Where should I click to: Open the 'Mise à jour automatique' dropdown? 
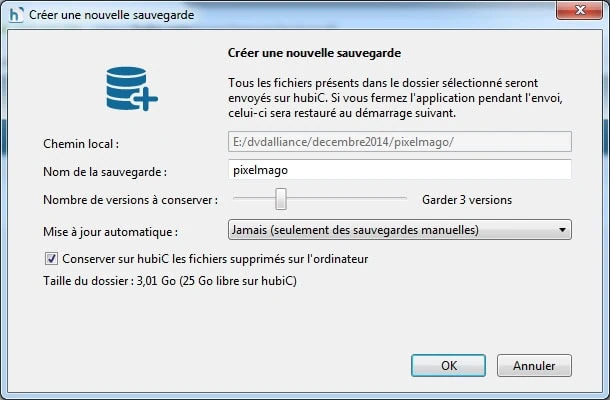400,231
